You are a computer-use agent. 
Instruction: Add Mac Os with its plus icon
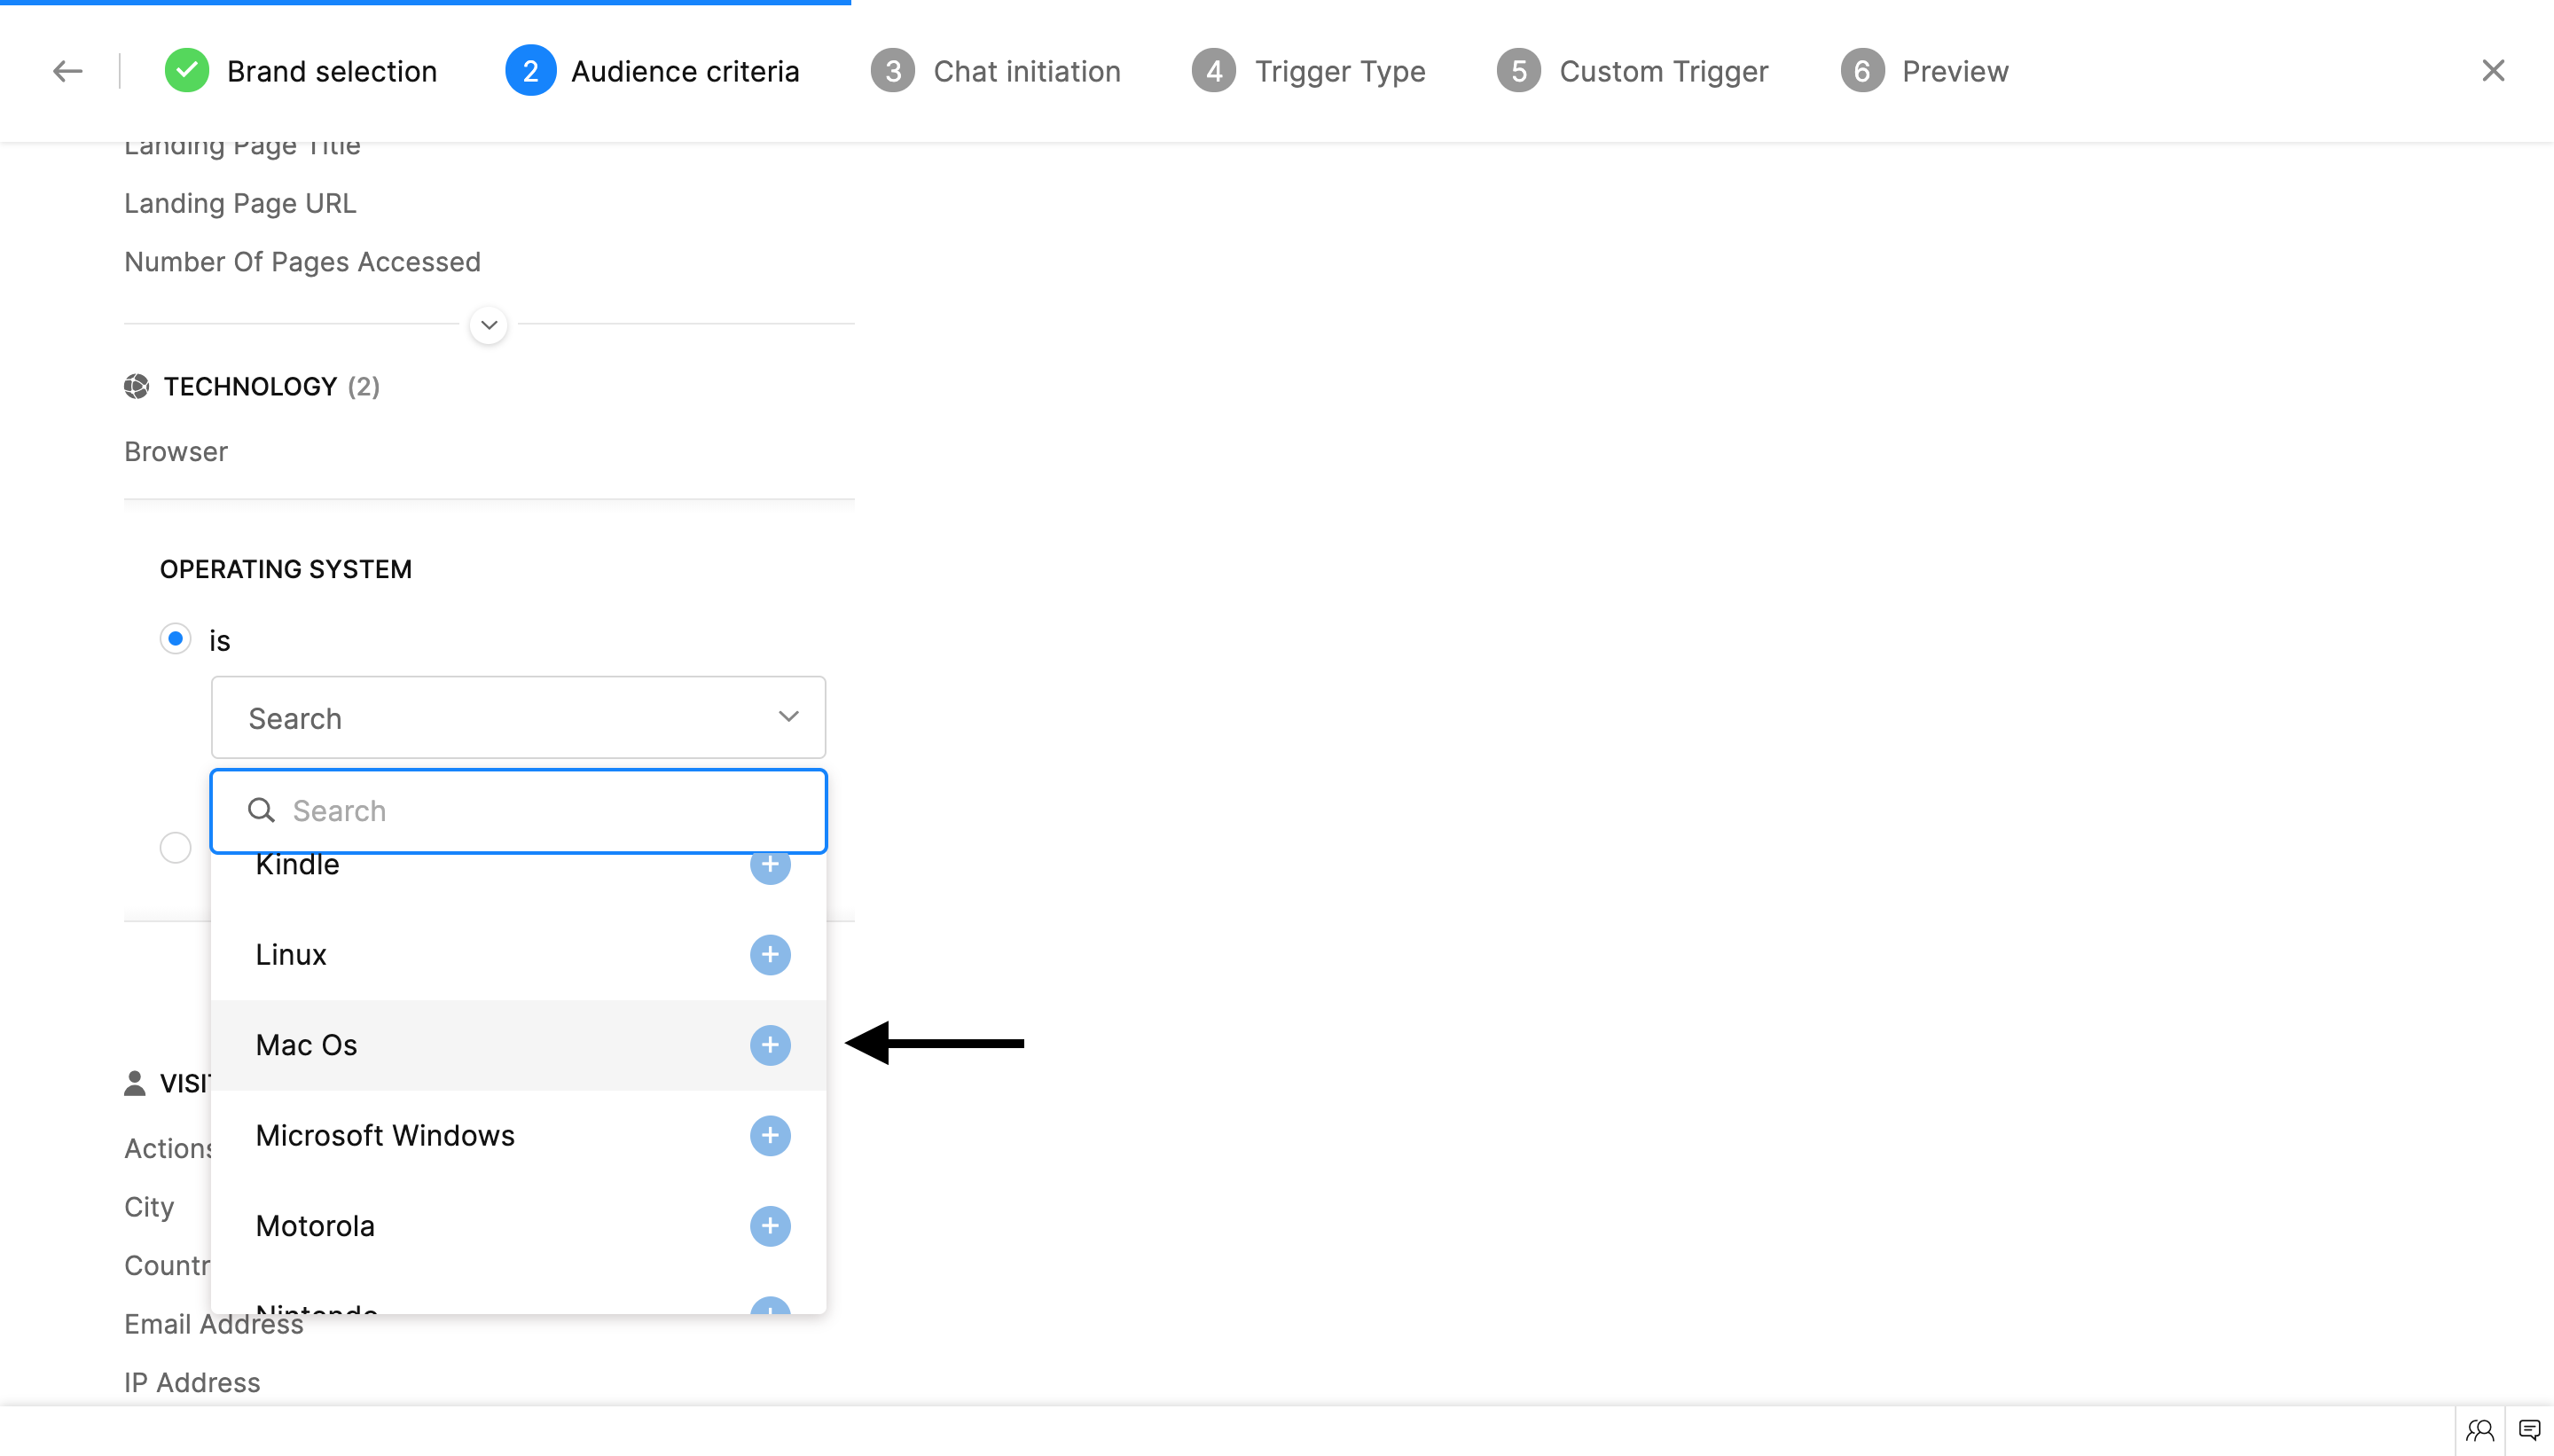point(769,1045)
